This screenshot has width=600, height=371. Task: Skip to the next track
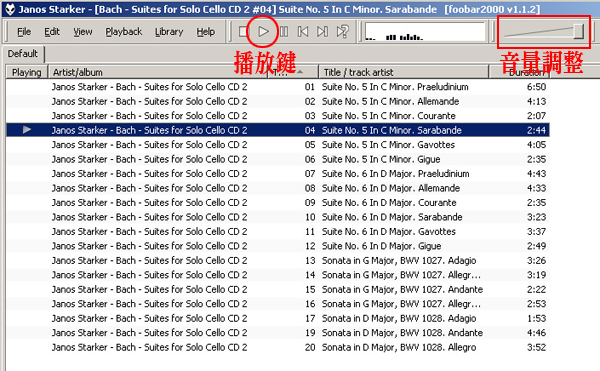click(x=323, y=31)
